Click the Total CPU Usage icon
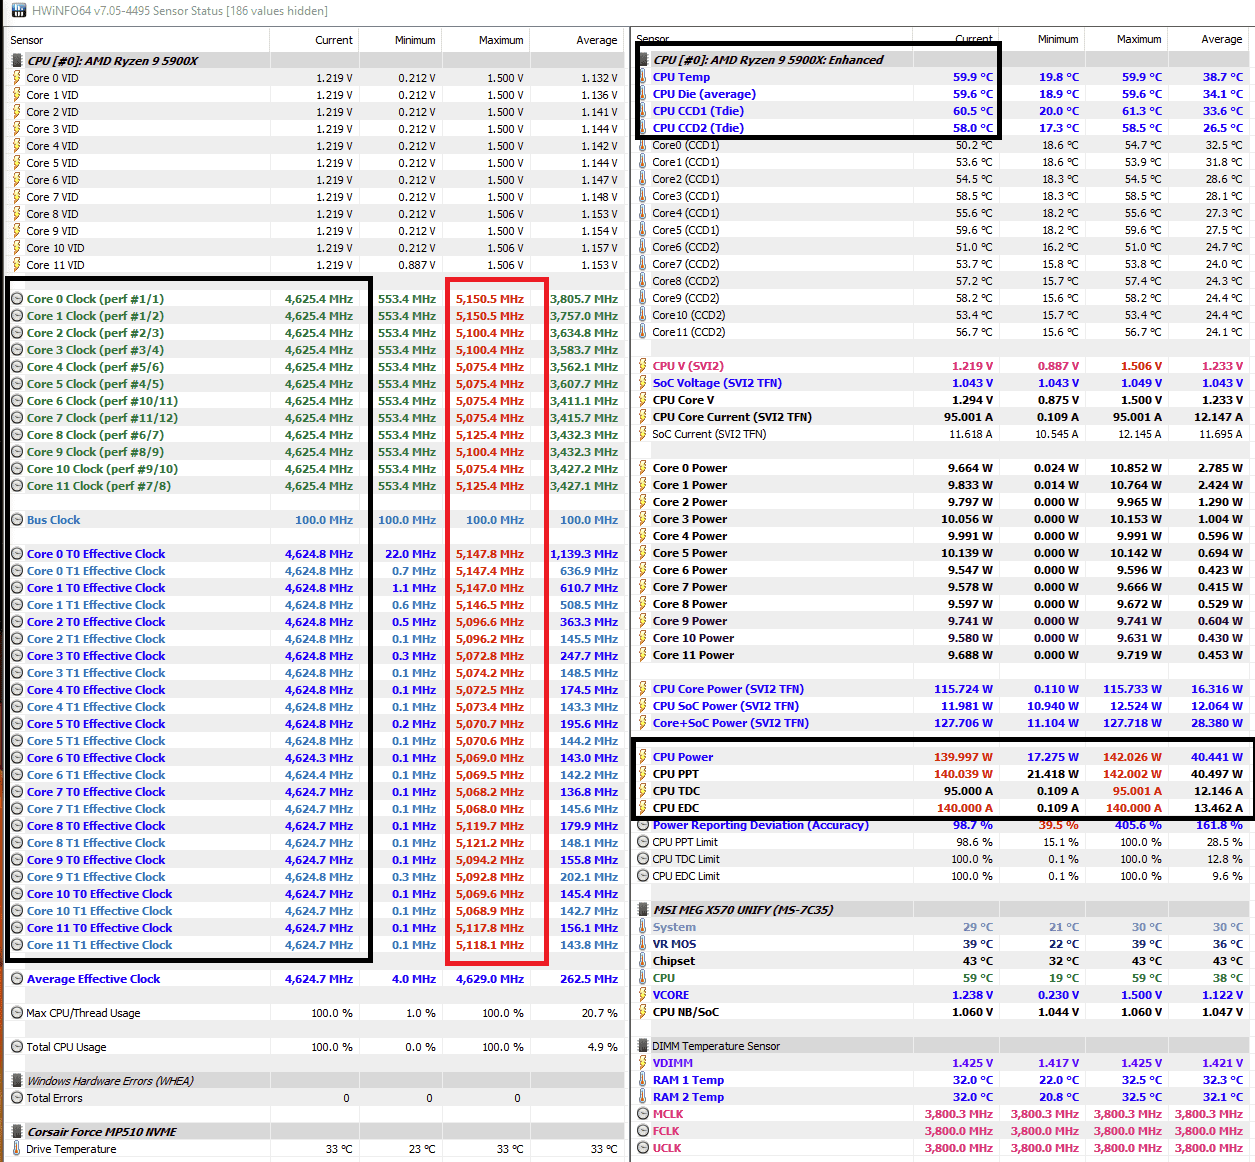The image size is (1255, 1162). (17, 1047)
